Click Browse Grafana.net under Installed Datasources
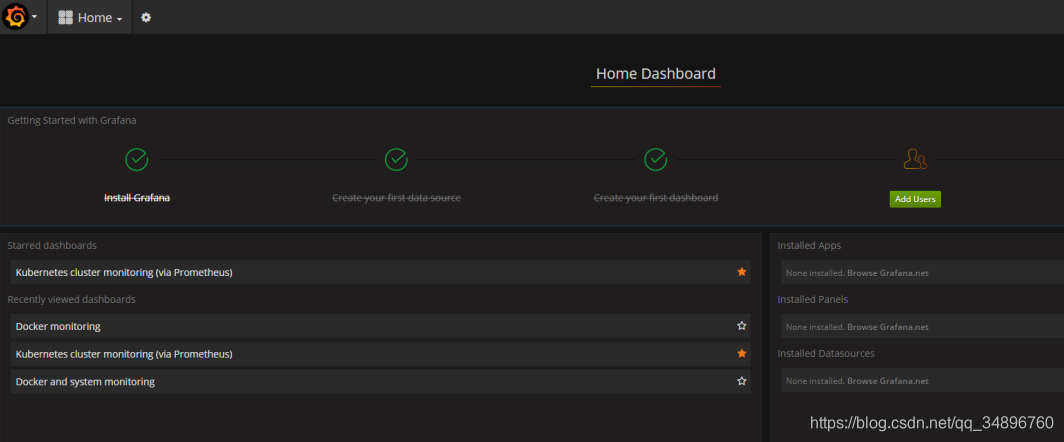This screenshot has width=1064, height=442. [x=887, y=381]
